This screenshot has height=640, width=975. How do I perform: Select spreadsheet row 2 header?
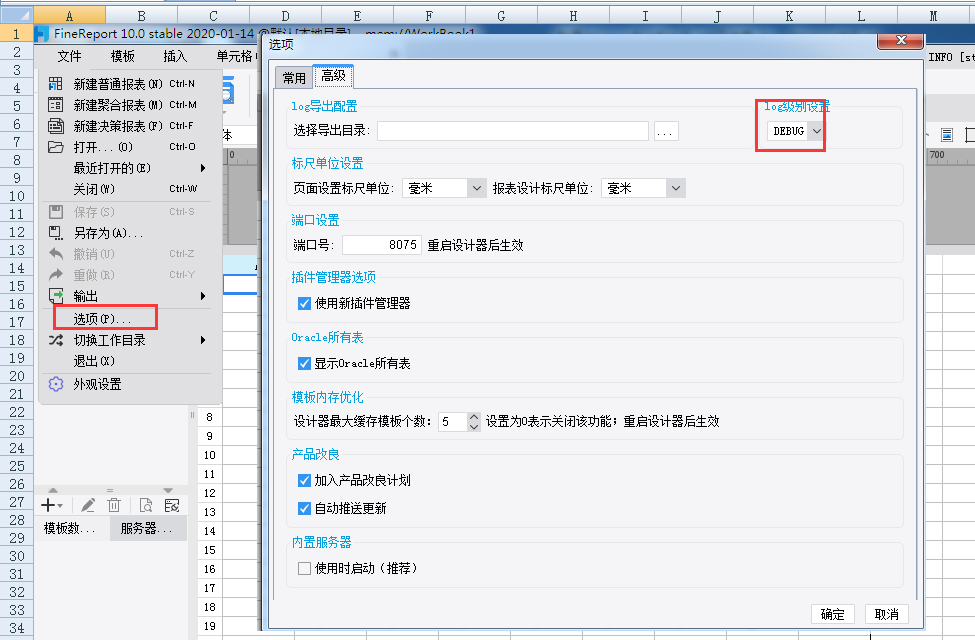click(x=17, y=52)
